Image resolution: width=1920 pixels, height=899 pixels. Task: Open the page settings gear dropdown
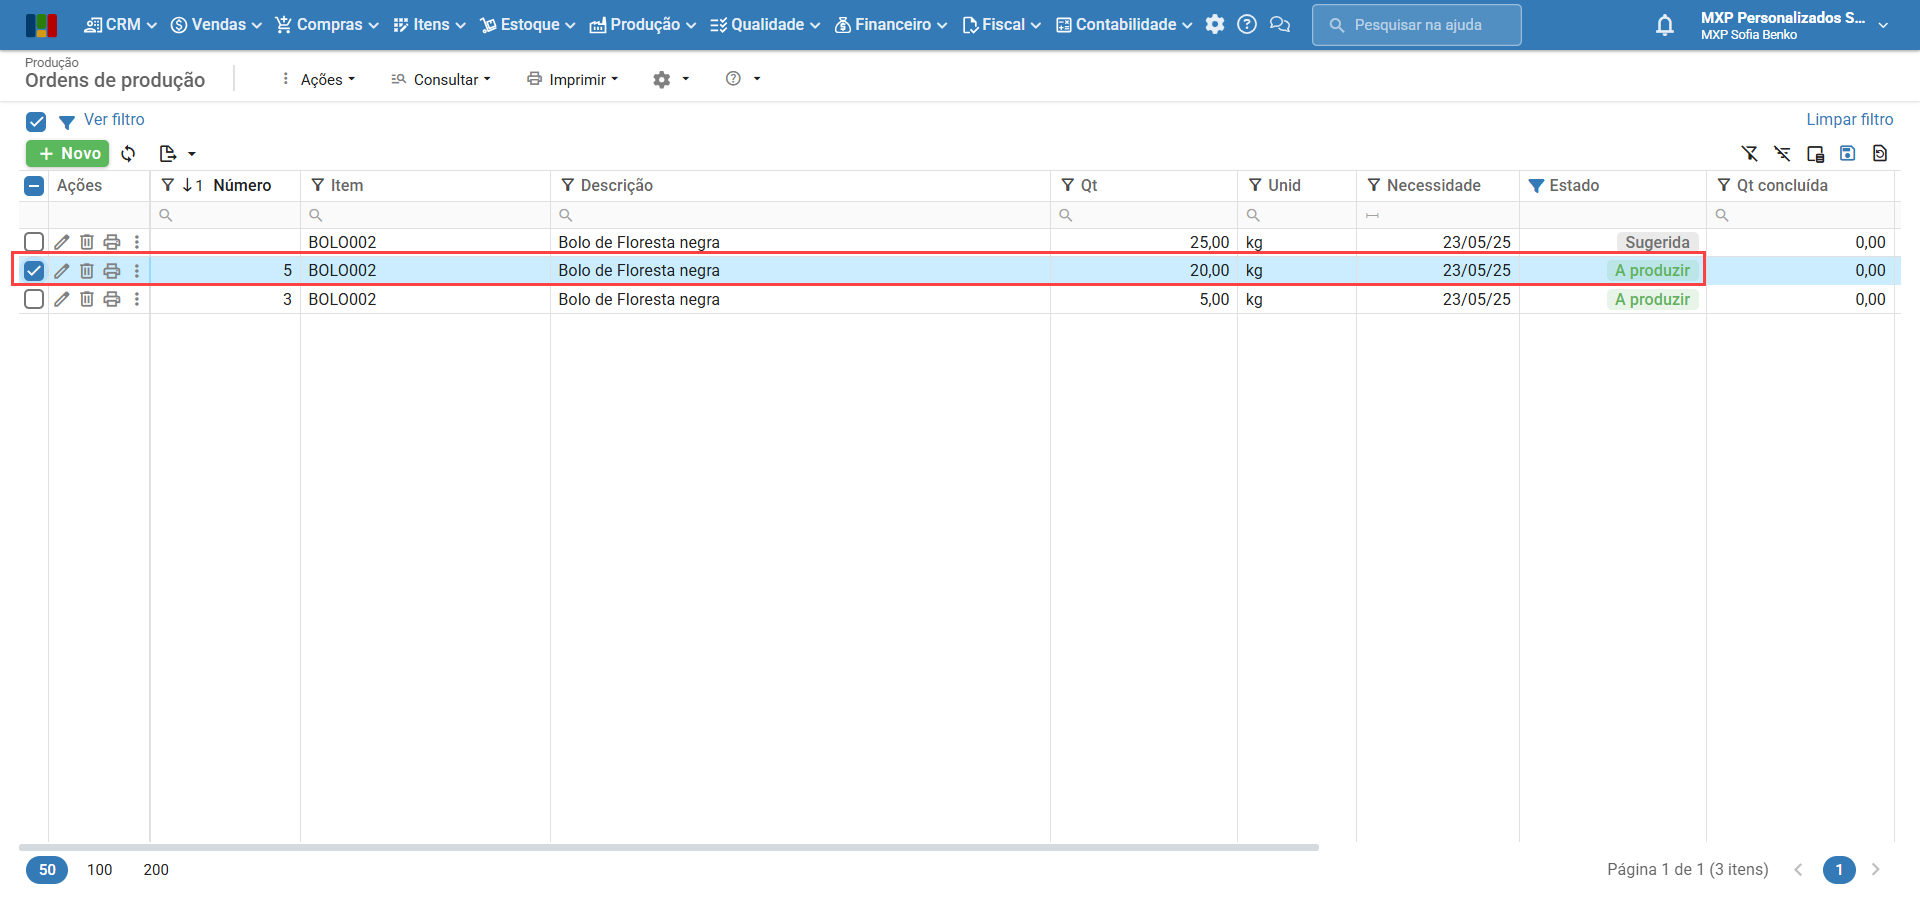[x=671, y=79]
